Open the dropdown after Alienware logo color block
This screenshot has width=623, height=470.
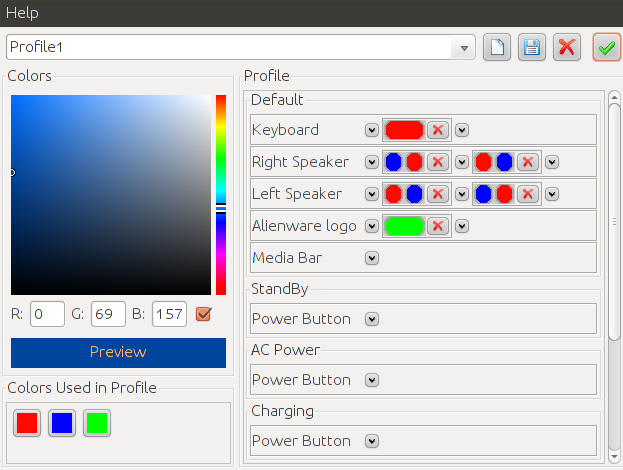point(462,226)
